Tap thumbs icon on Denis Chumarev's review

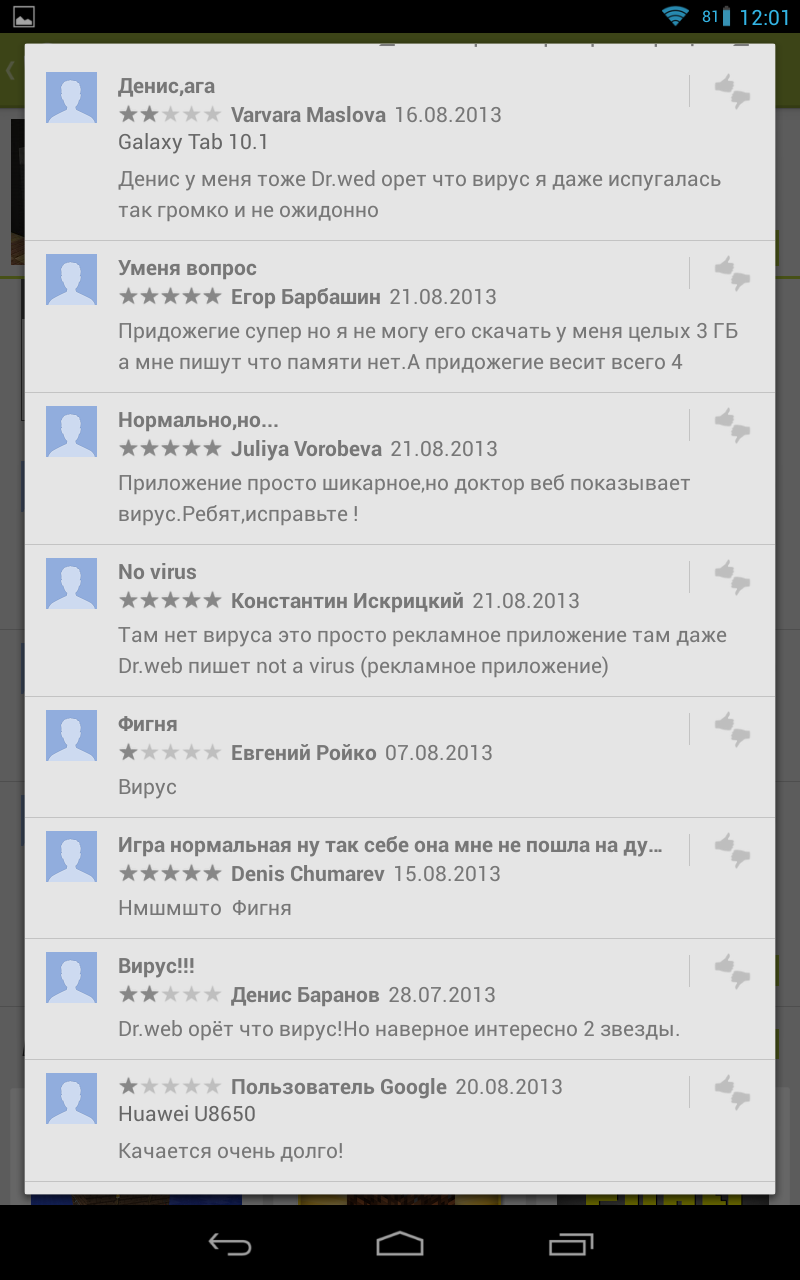point(732,850)
